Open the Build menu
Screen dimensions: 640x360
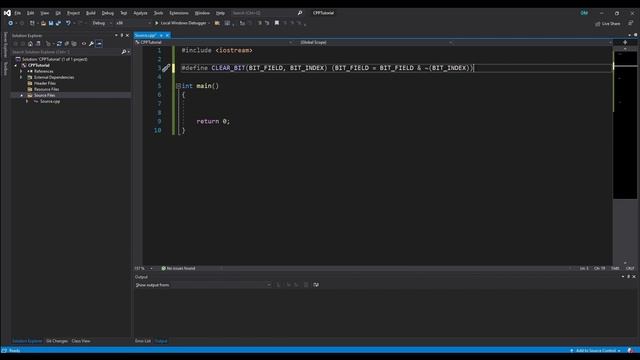91,13
